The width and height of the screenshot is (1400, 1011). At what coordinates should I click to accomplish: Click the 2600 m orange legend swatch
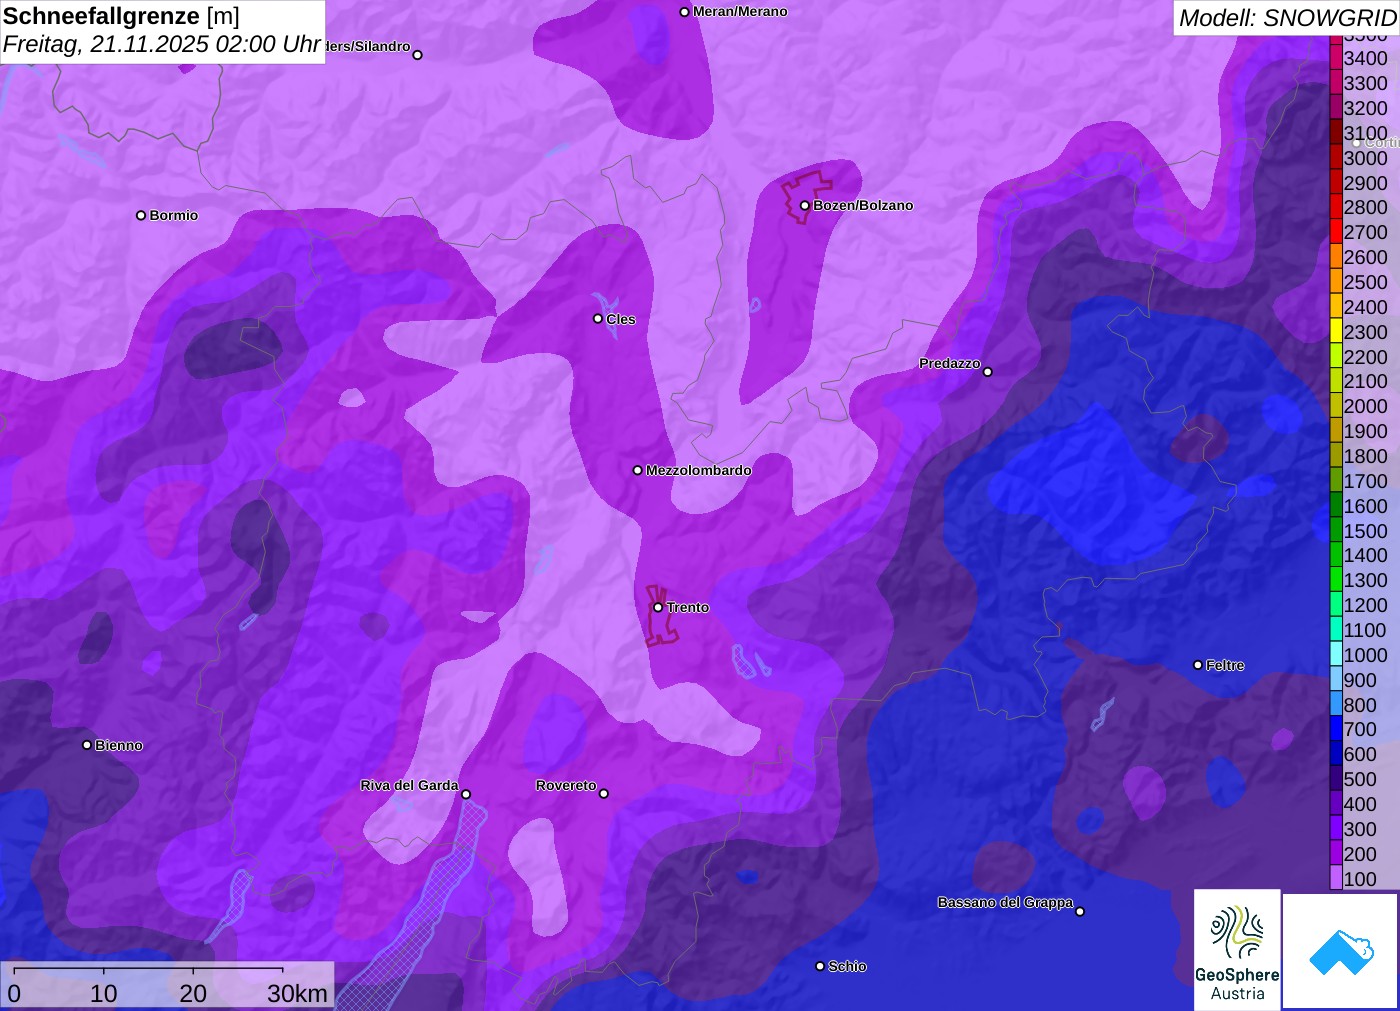pyautogui.click(x=1336, y=257)
